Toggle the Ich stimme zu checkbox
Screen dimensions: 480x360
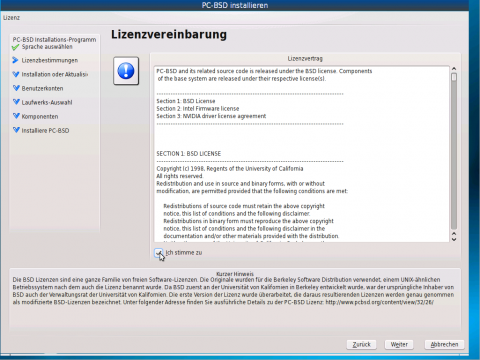click(159, 253)
